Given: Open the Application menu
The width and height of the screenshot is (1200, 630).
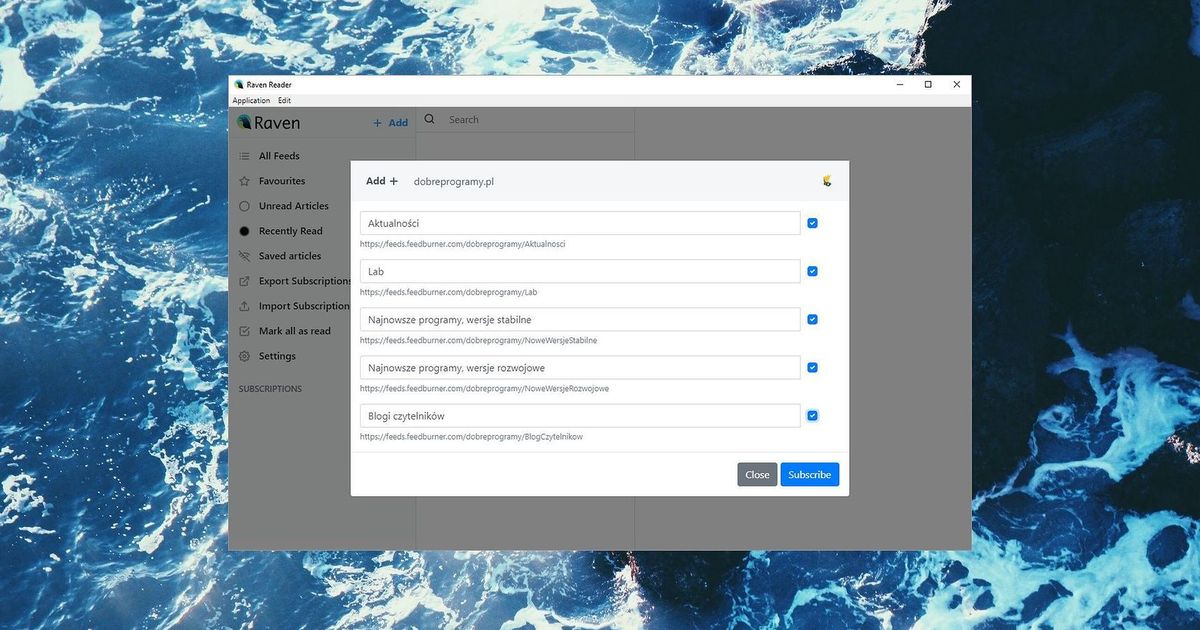Looking at the screenshot, I should [x=251, y=100].
